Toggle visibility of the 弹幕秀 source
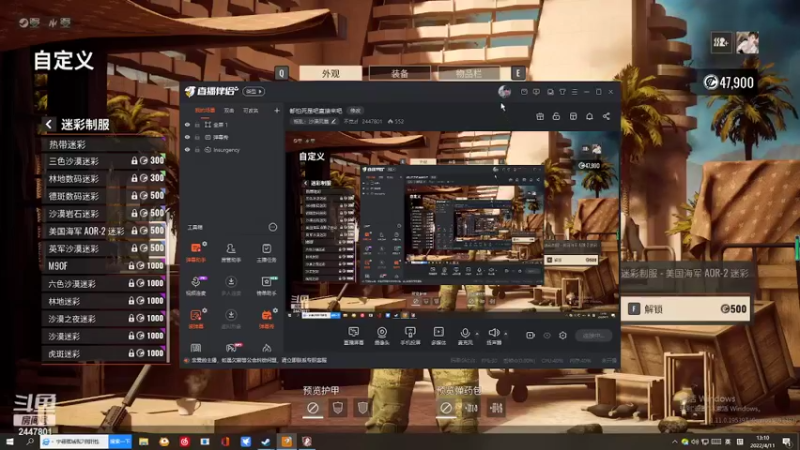Image resolution: width=800 pixels, height=450 pixels. coord(187,137)
